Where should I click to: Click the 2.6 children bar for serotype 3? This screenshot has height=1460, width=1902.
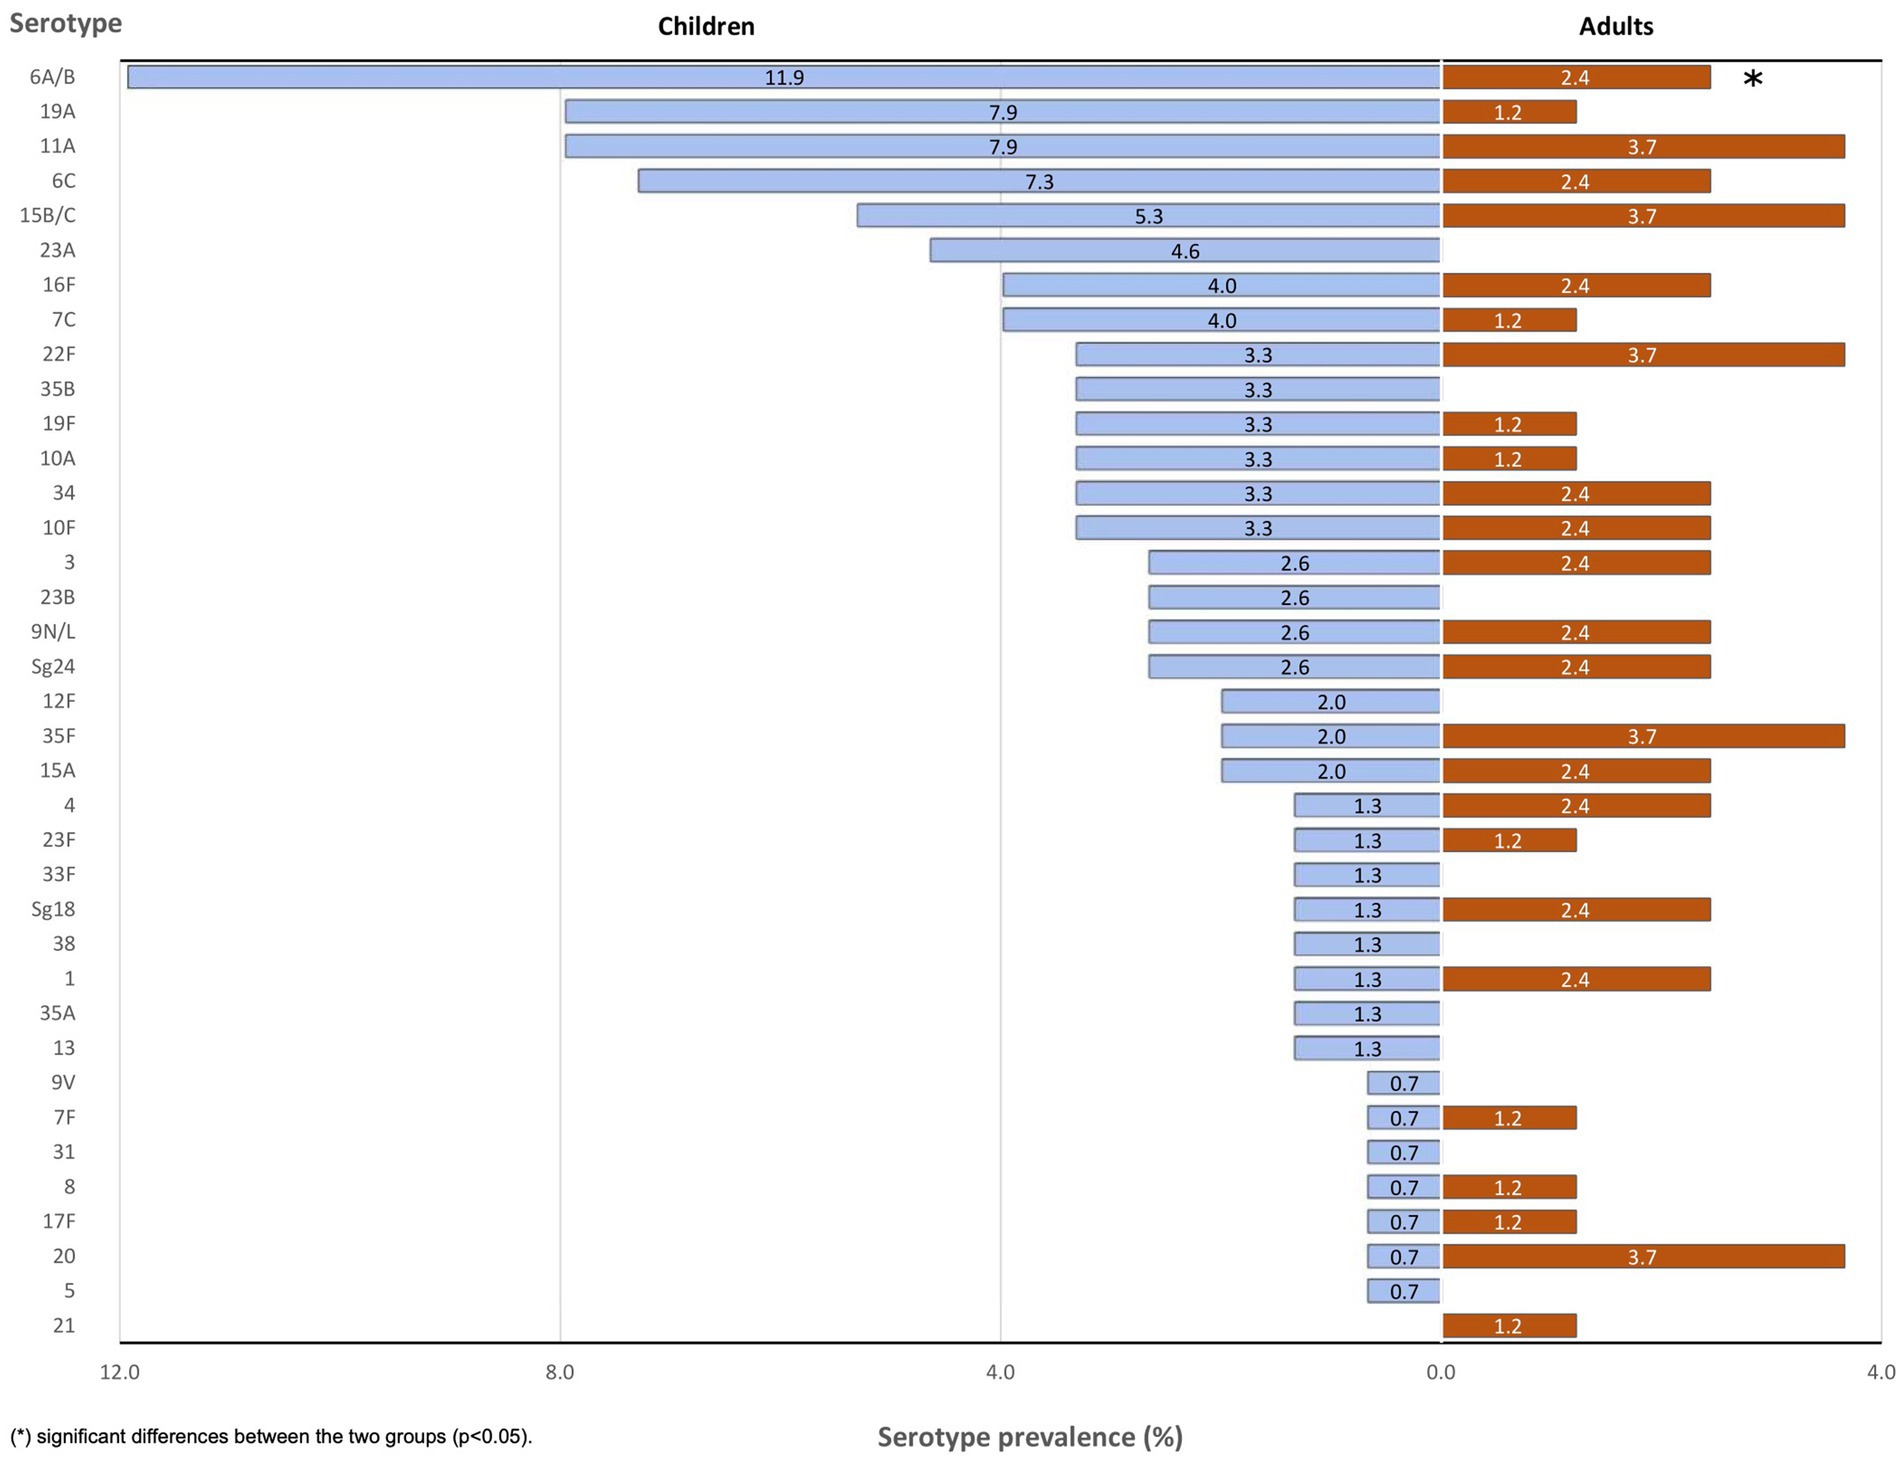(1295, 562)
